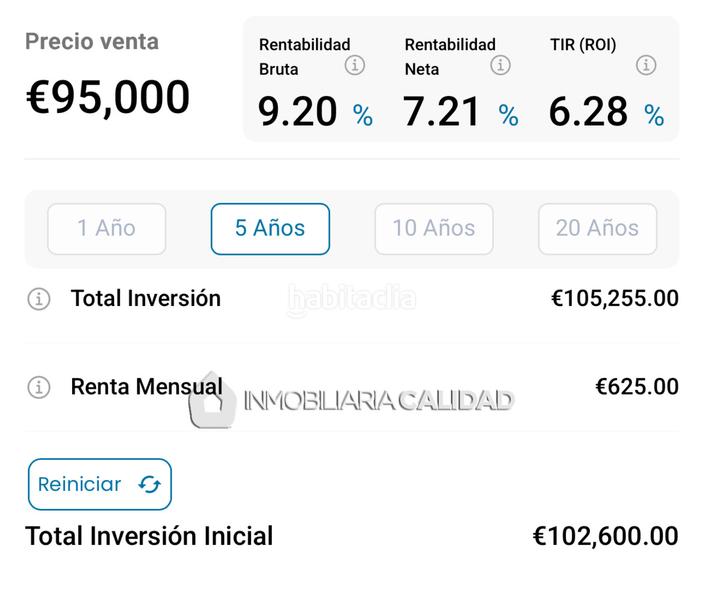Screen dimensions: 704x600
Task: Click the €625.00 monthly rent value
Action: 637,387
